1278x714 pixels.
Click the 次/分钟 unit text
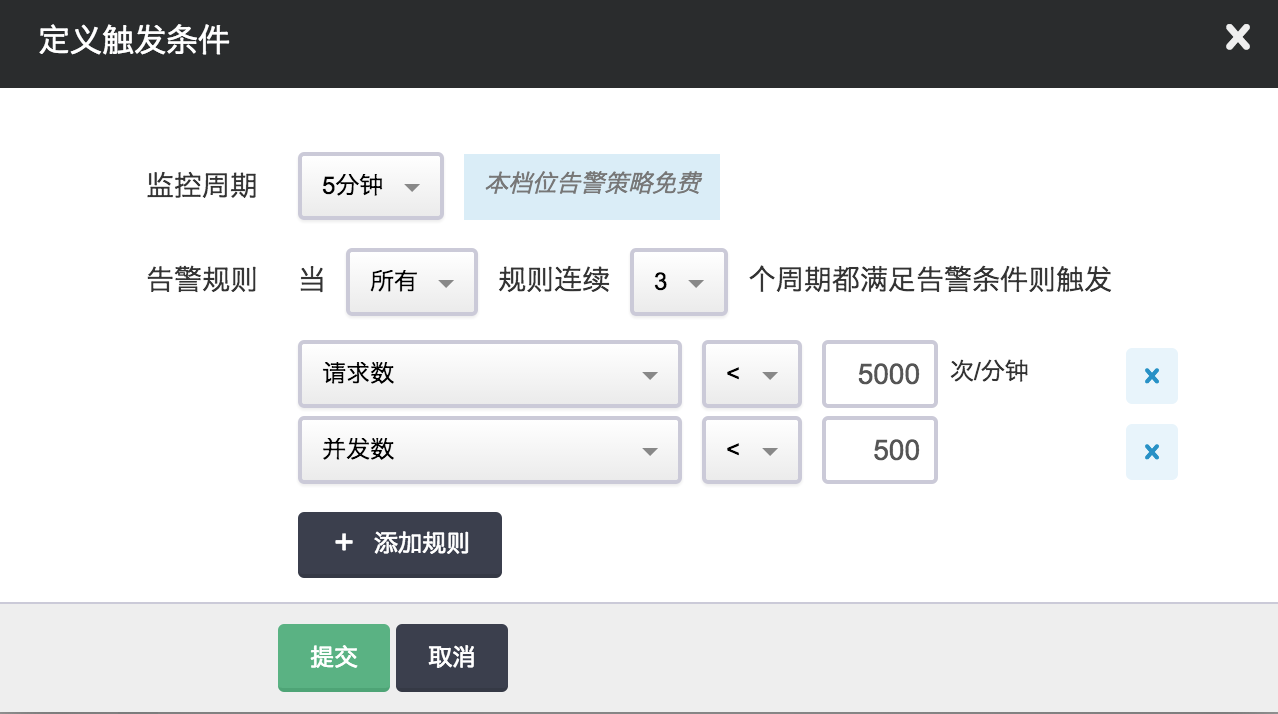tap(989, 371)
